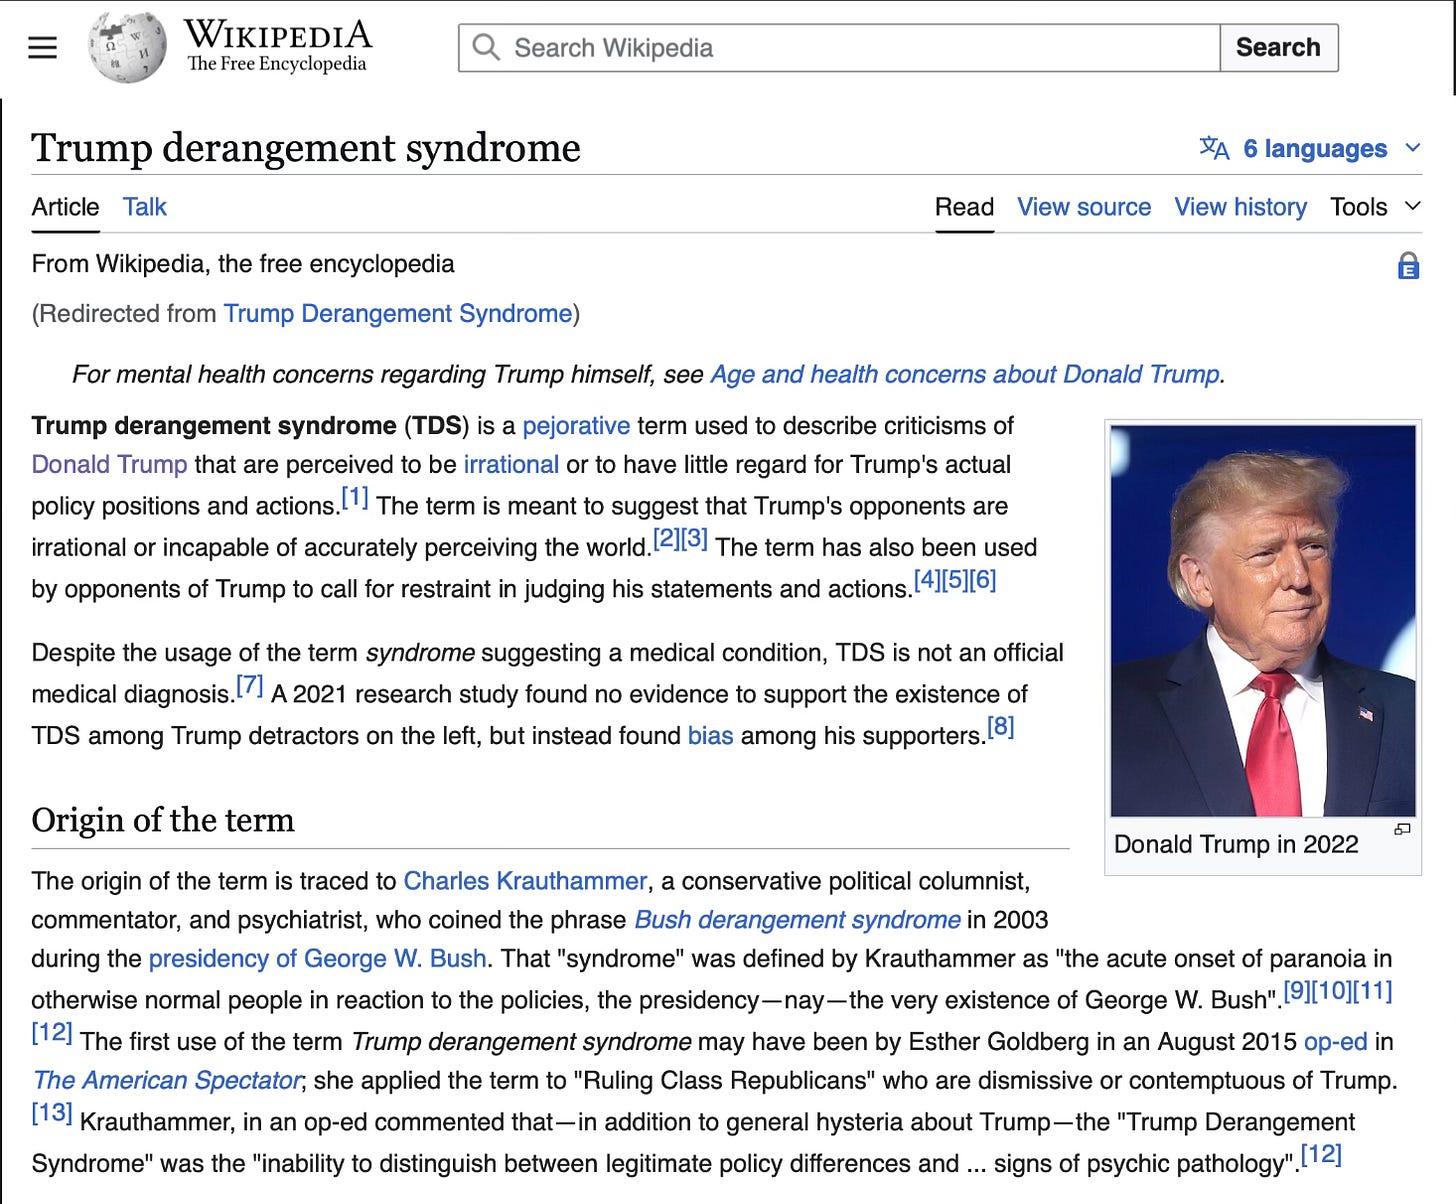
Task: Jump to citation [1]
Action: [x=355, y=497]
